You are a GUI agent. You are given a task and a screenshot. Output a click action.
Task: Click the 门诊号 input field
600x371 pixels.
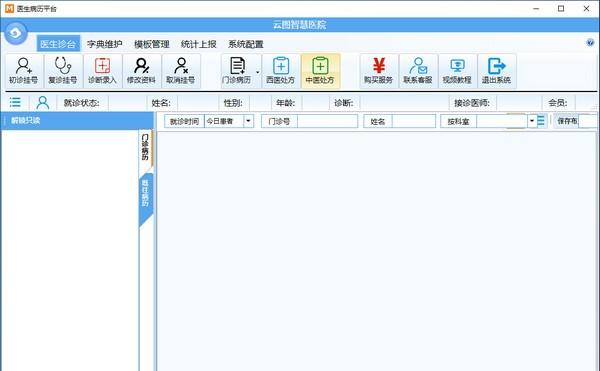[327, 121]
